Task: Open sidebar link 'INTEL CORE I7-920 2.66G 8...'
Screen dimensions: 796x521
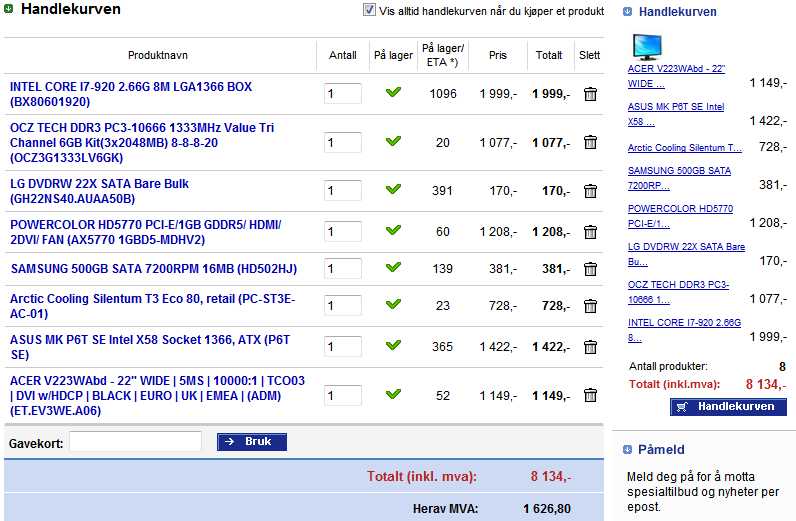Action: 684,330
